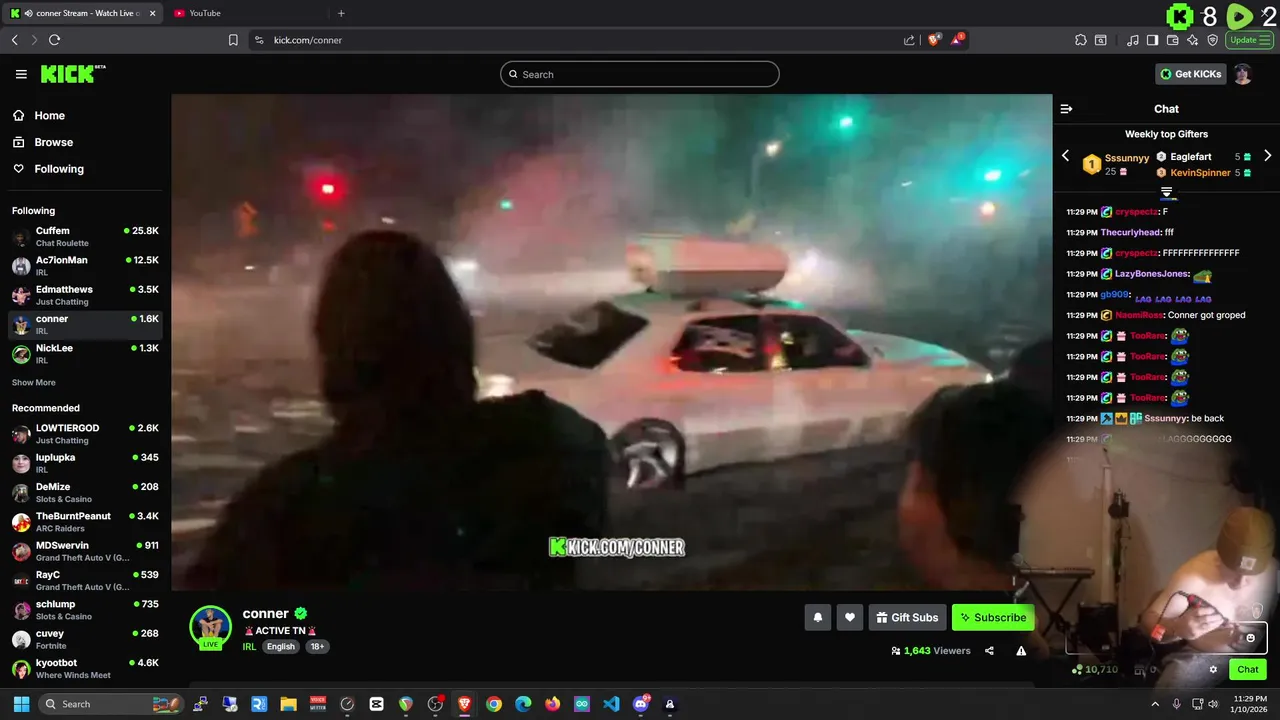Open the cuvey Fortnite channel
Screen dimensions: 1280x720
coord(85,639)
